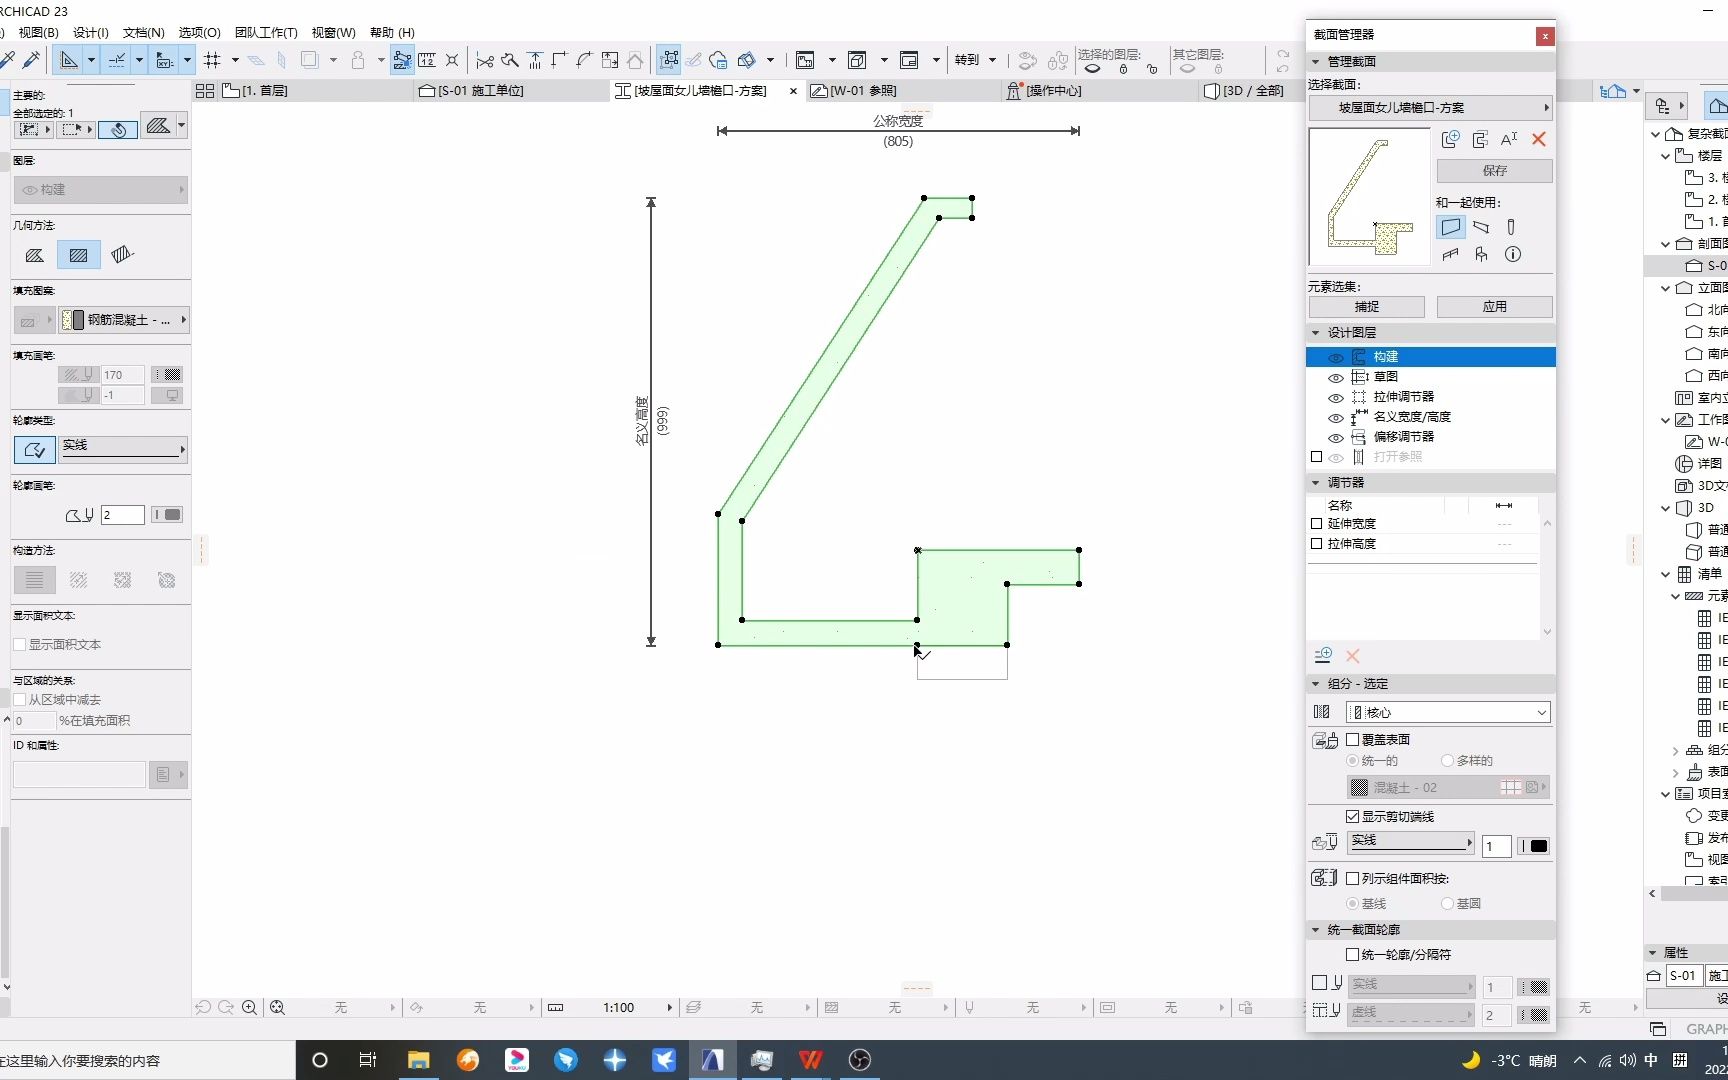Click the info icon in the section manager

(x=1512, y=254)
